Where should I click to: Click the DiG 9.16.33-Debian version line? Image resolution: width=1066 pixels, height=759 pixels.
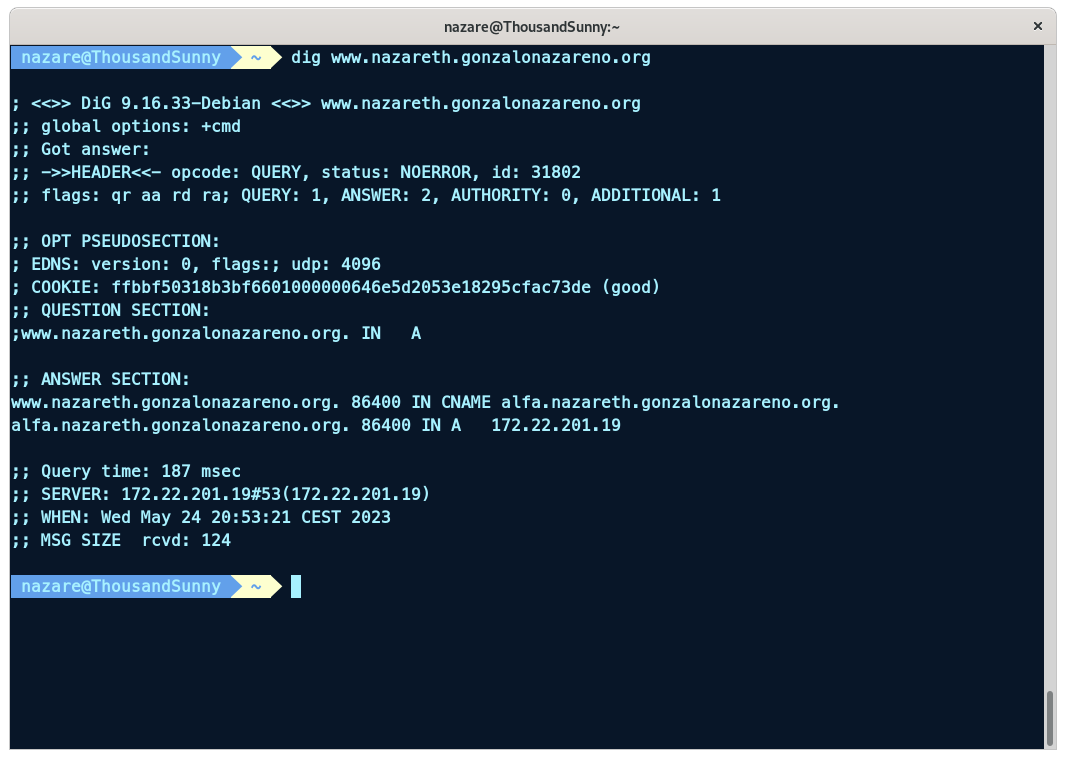(x=325, y=103)
